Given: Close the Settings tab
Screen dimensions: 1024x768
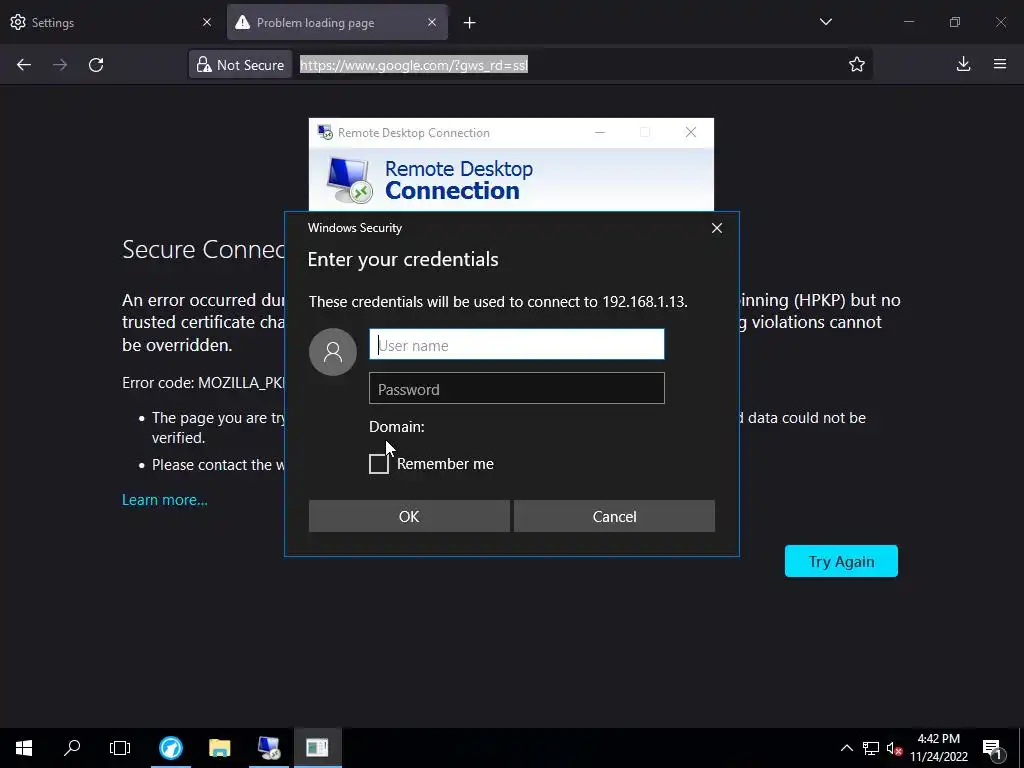Looking at the screenshot, I should (207, 22).
